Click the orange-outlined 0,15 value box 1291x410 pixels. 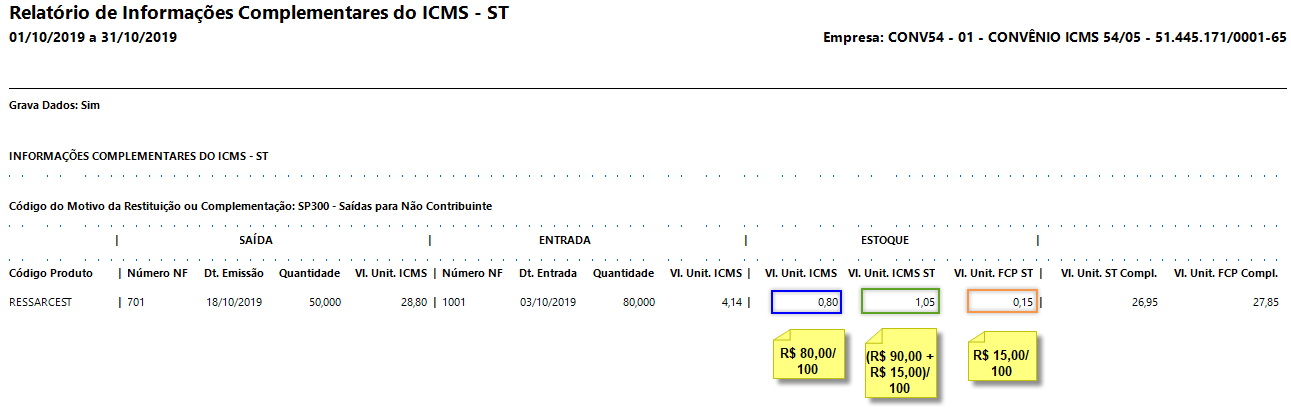(x=1002, y=301)
